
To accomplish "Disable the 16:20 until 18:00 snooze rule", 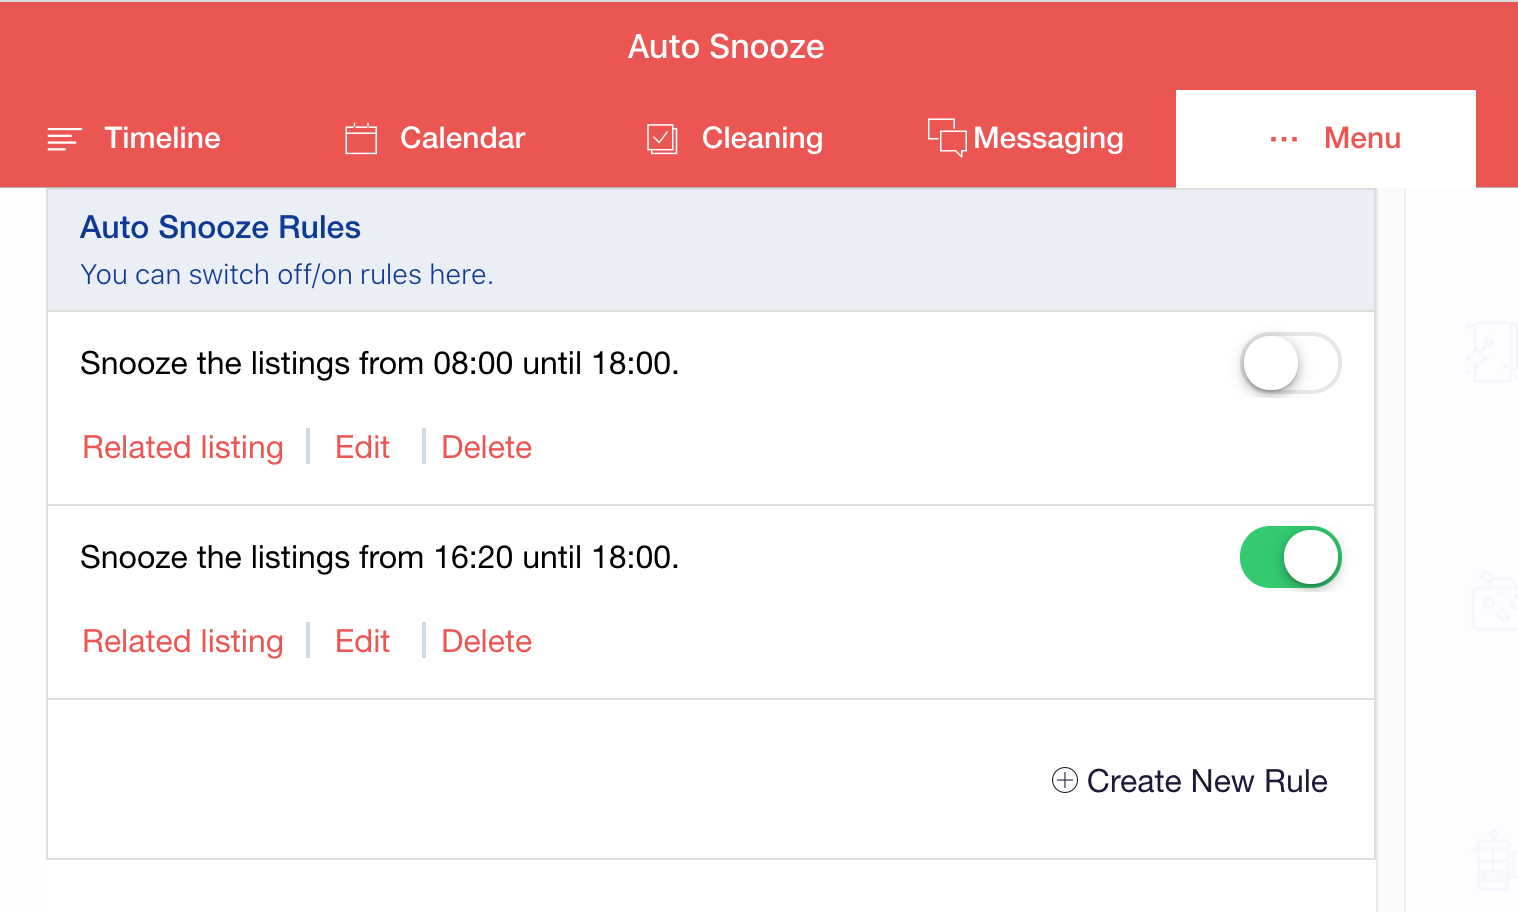I will pyautogui.click(x=1290, y=557).
